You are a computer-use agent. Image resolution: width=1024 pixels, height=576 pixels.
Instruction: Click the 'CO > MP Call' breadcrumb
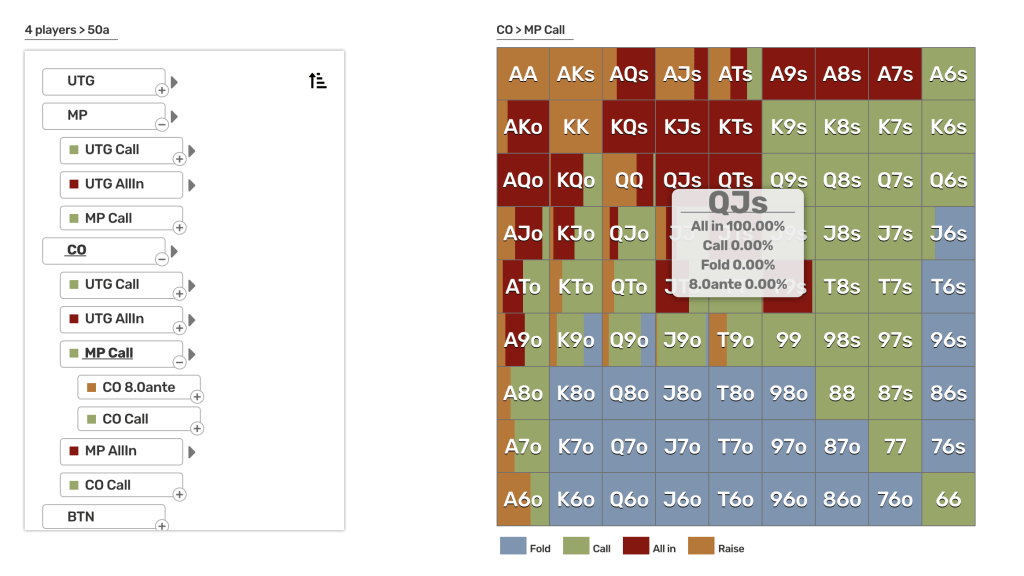[531, 31]
